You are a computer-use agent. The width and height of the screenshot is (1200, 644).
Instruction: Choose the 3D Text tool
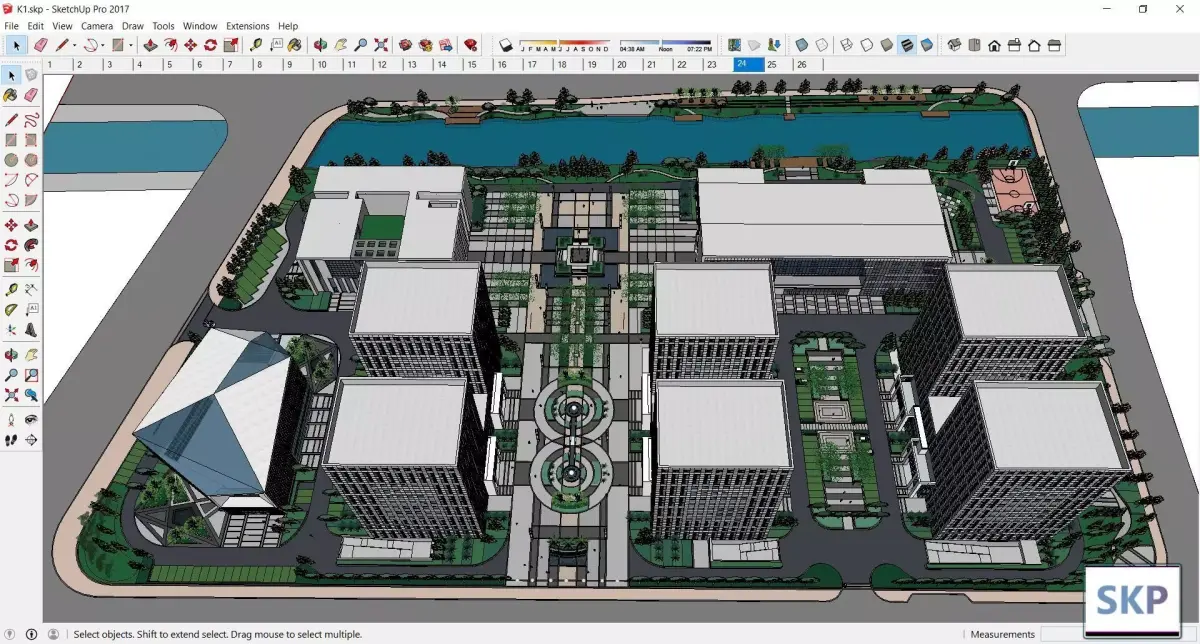(x=31, y=329)
